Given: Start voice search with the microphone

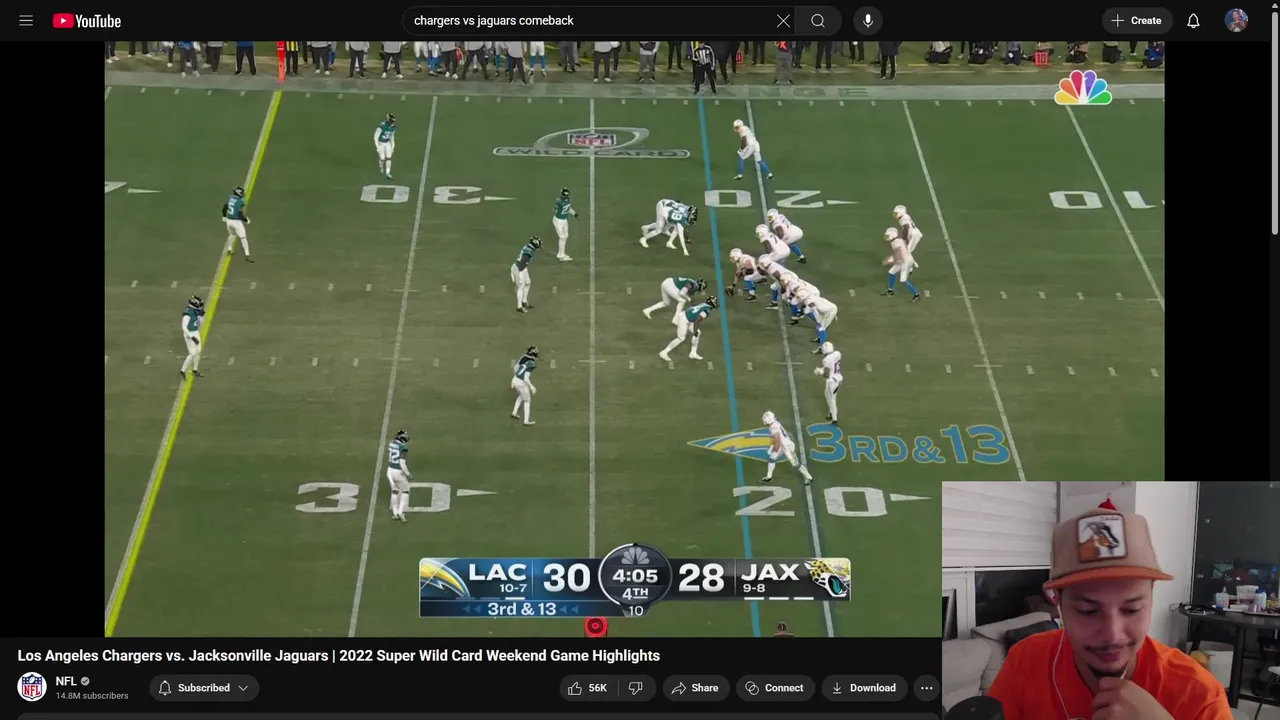Looking at the screenshot, I should (868, 20).
